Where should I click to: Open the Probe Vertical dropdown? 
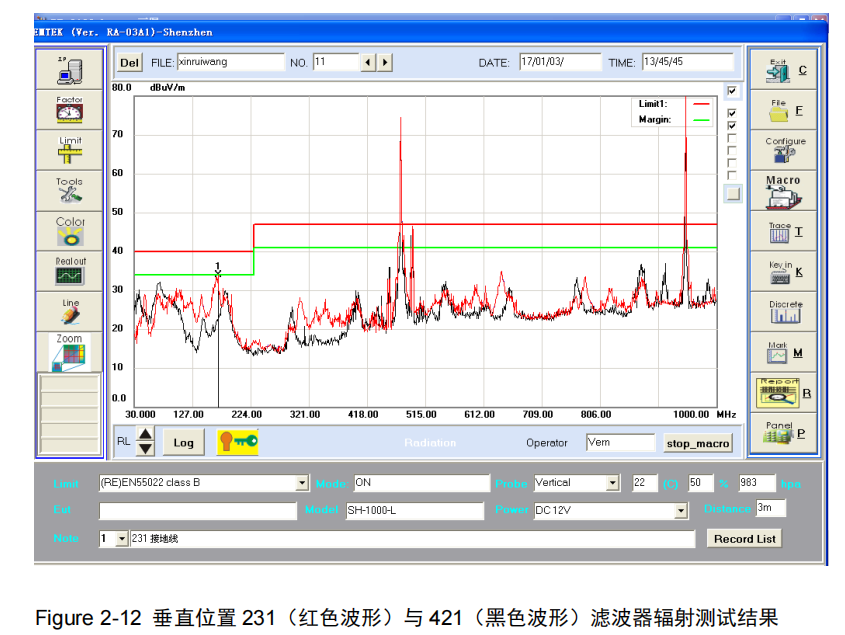click(x=613, y=483)
